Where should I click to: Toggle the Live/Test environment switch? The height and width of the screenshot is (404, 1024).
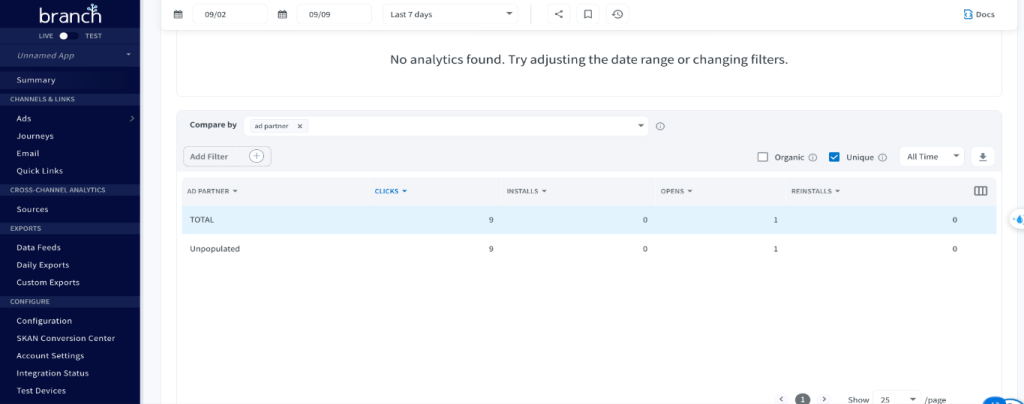pos(69,35)
